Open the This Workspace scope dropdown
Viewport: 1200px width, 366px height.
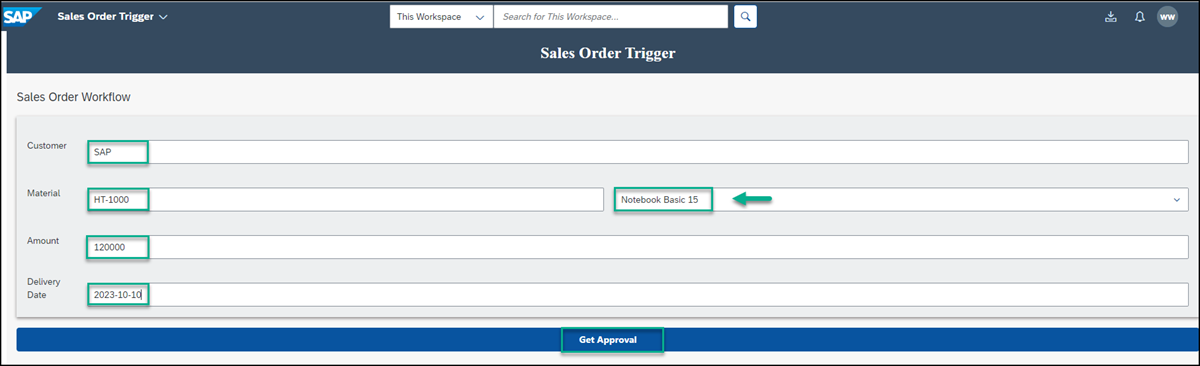(x=441, y=17)
